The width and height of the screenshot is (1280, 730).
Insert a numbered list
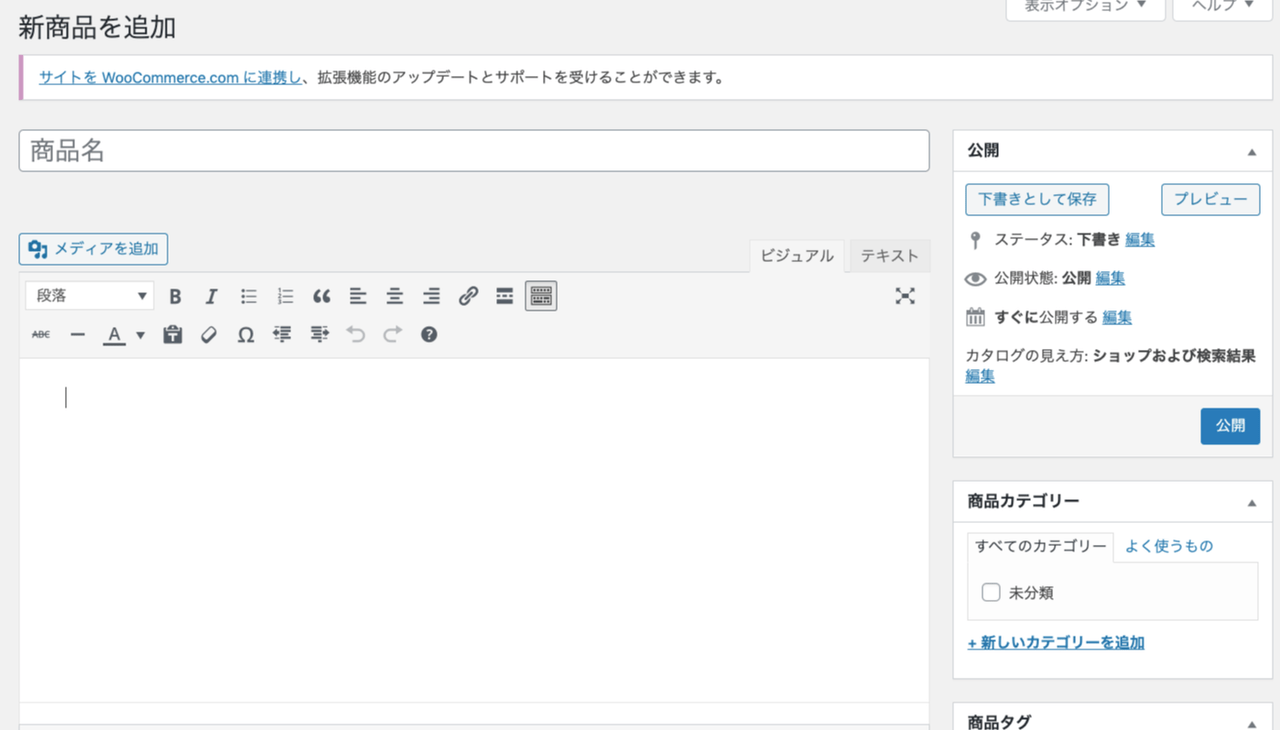click(285, 296)
